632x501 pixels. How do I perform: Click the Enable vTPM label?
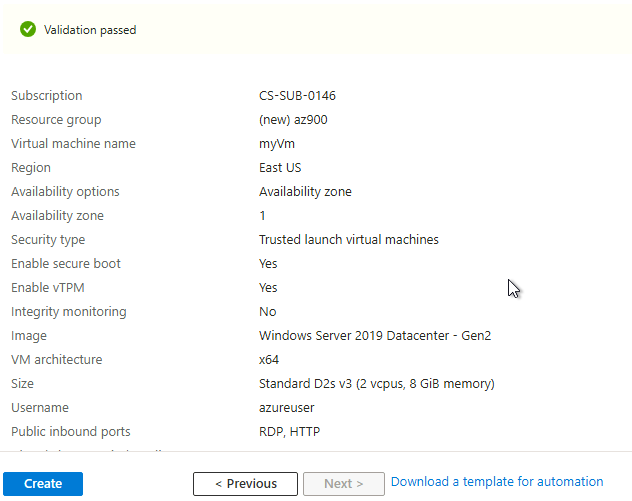pos(46,288)
